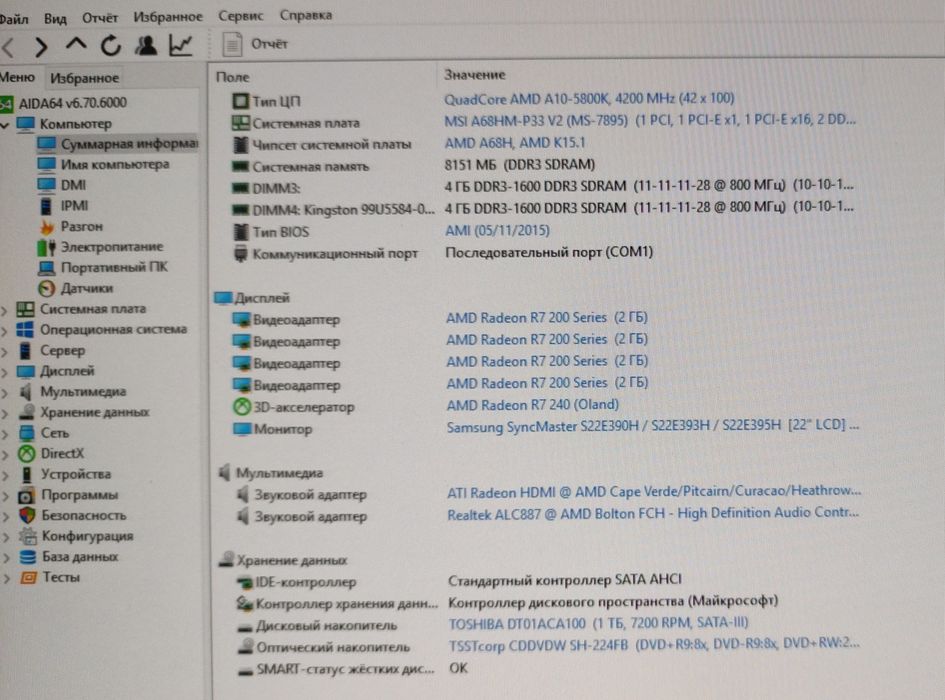Click the Поле column header

233,77
